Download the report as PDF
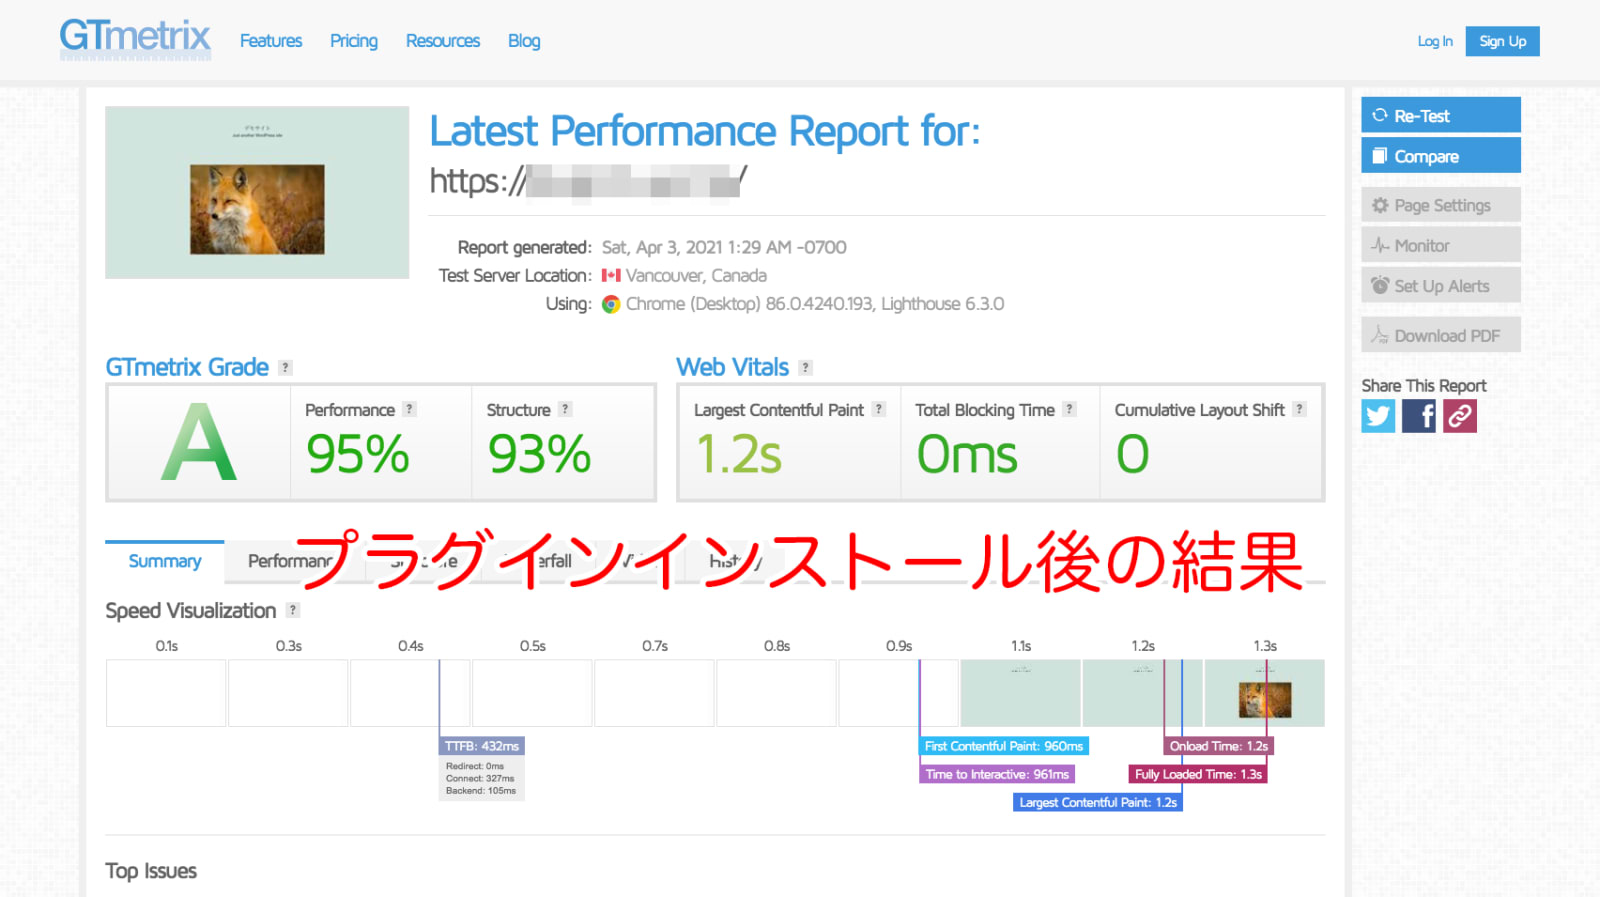1600x897 pixels. click(1441, 335)
